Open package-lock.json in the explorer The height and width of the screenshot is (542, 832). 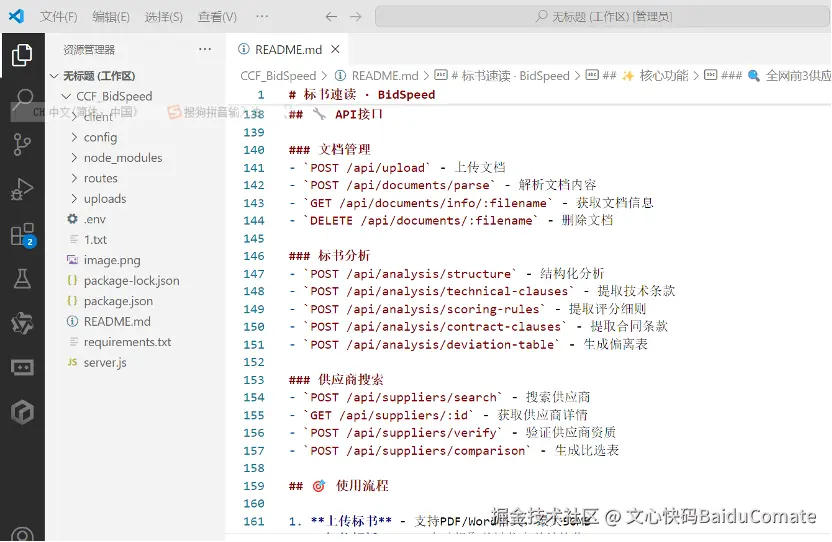point(132,280)
